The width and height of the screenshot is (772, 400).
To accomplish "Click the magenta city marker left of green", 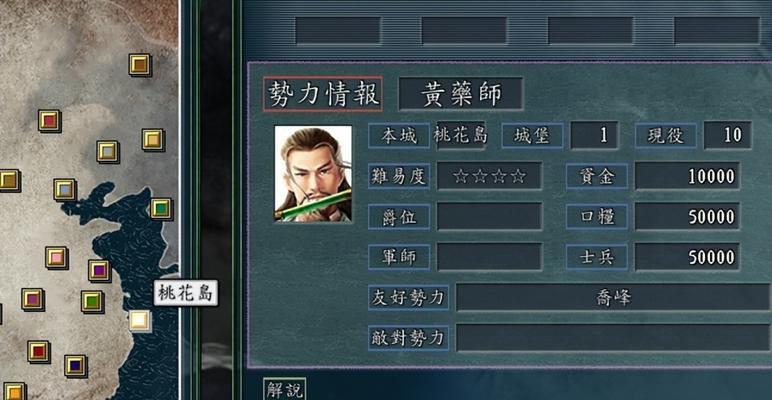I will 32,299.
